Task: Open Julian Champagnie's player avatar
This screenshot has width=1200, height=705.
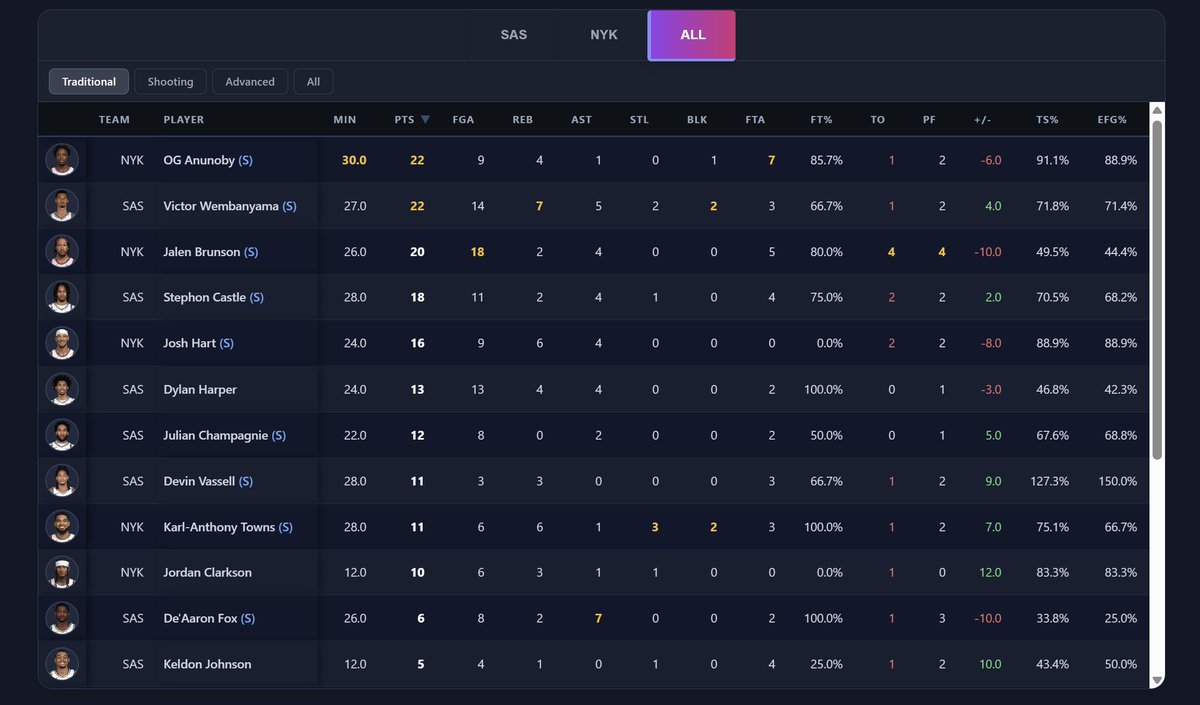Action: [x=62, y=435]
